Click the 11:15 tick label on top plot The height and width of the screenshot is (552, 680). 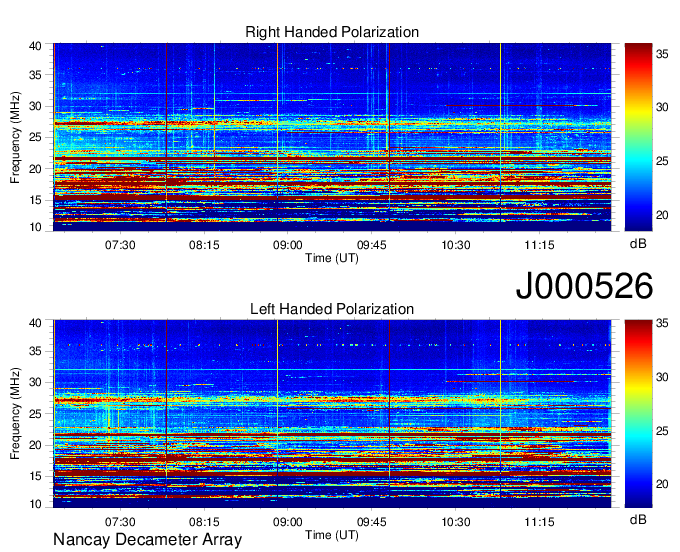click(539, 245)
